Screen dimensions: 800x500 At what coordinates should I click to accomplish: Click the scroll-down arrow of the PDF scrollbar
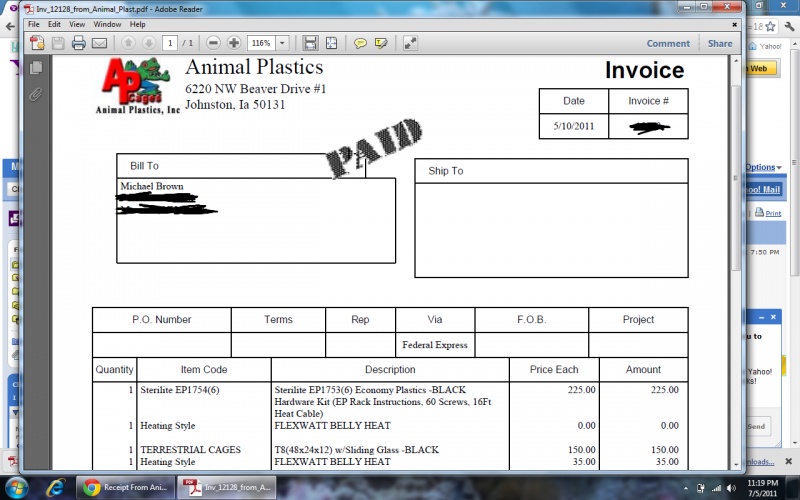[736, 464]
